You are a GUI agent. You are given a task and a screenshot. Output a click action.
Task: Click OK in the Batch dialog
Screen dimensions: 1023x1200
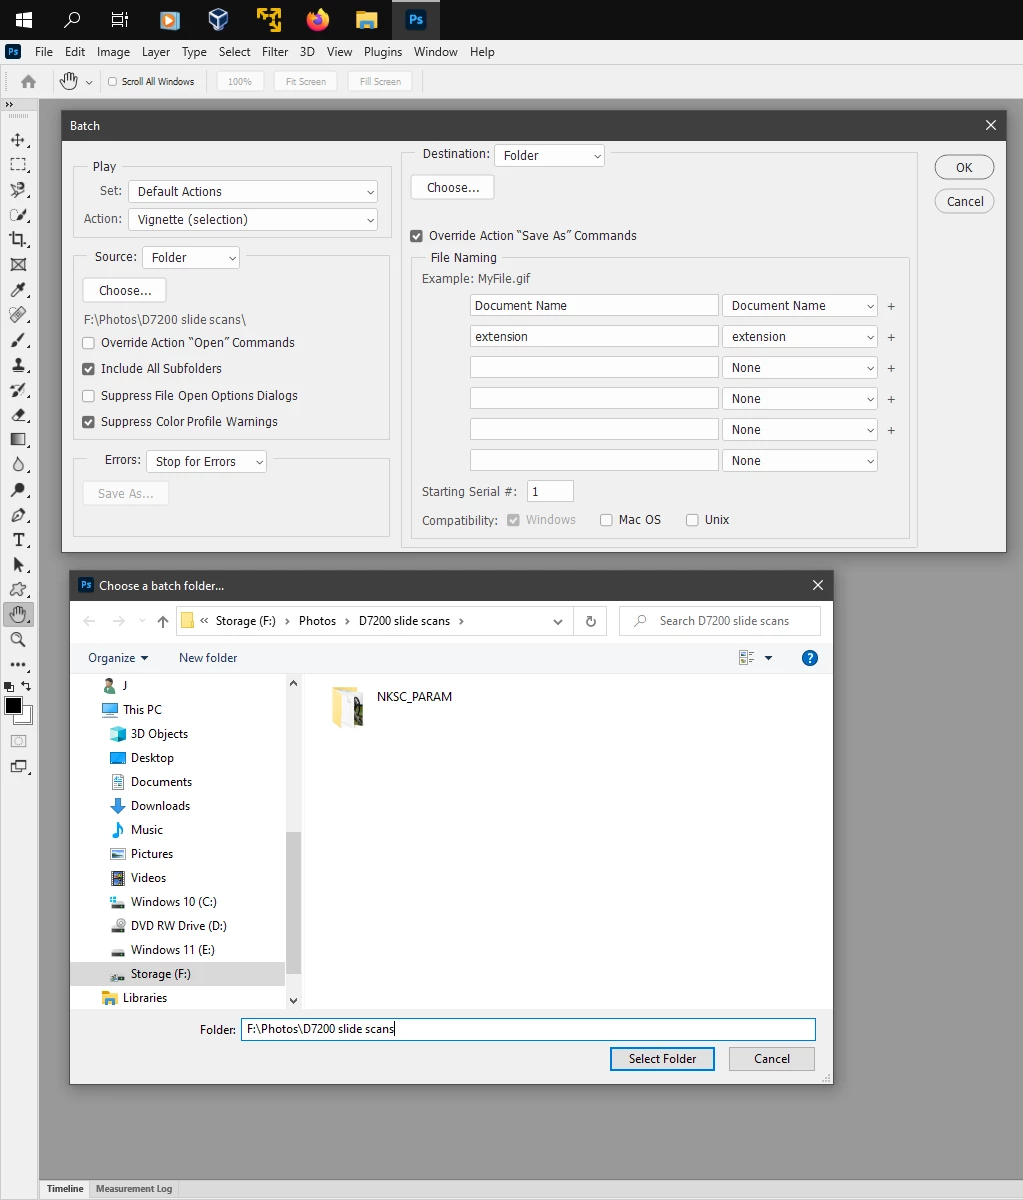(x=964, y=168)
